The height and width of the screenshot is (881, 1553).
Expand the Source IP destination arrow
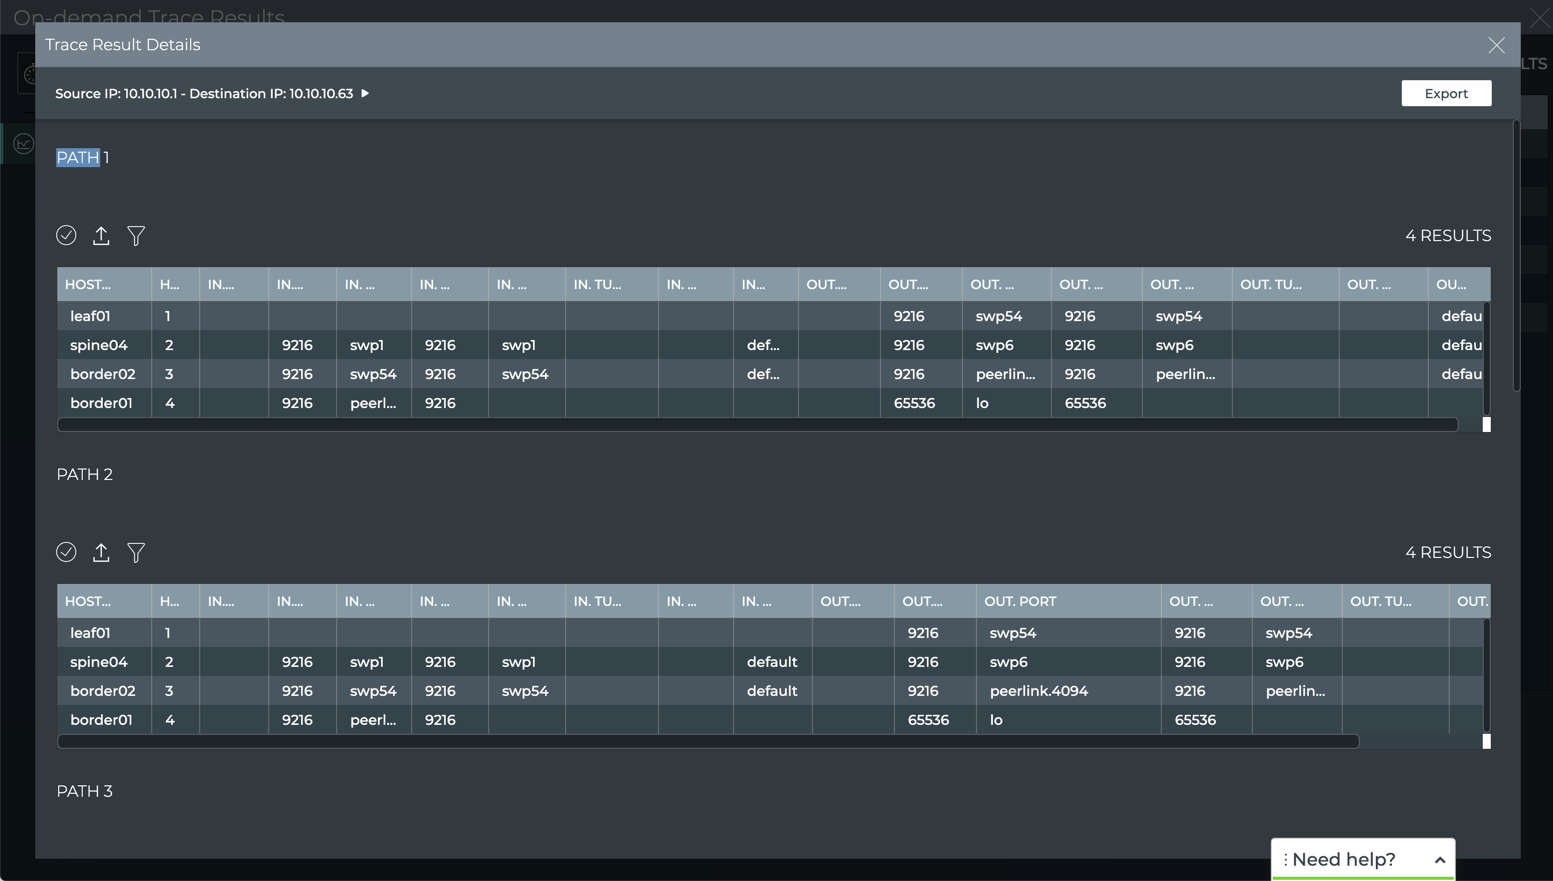tap(365, 93)
